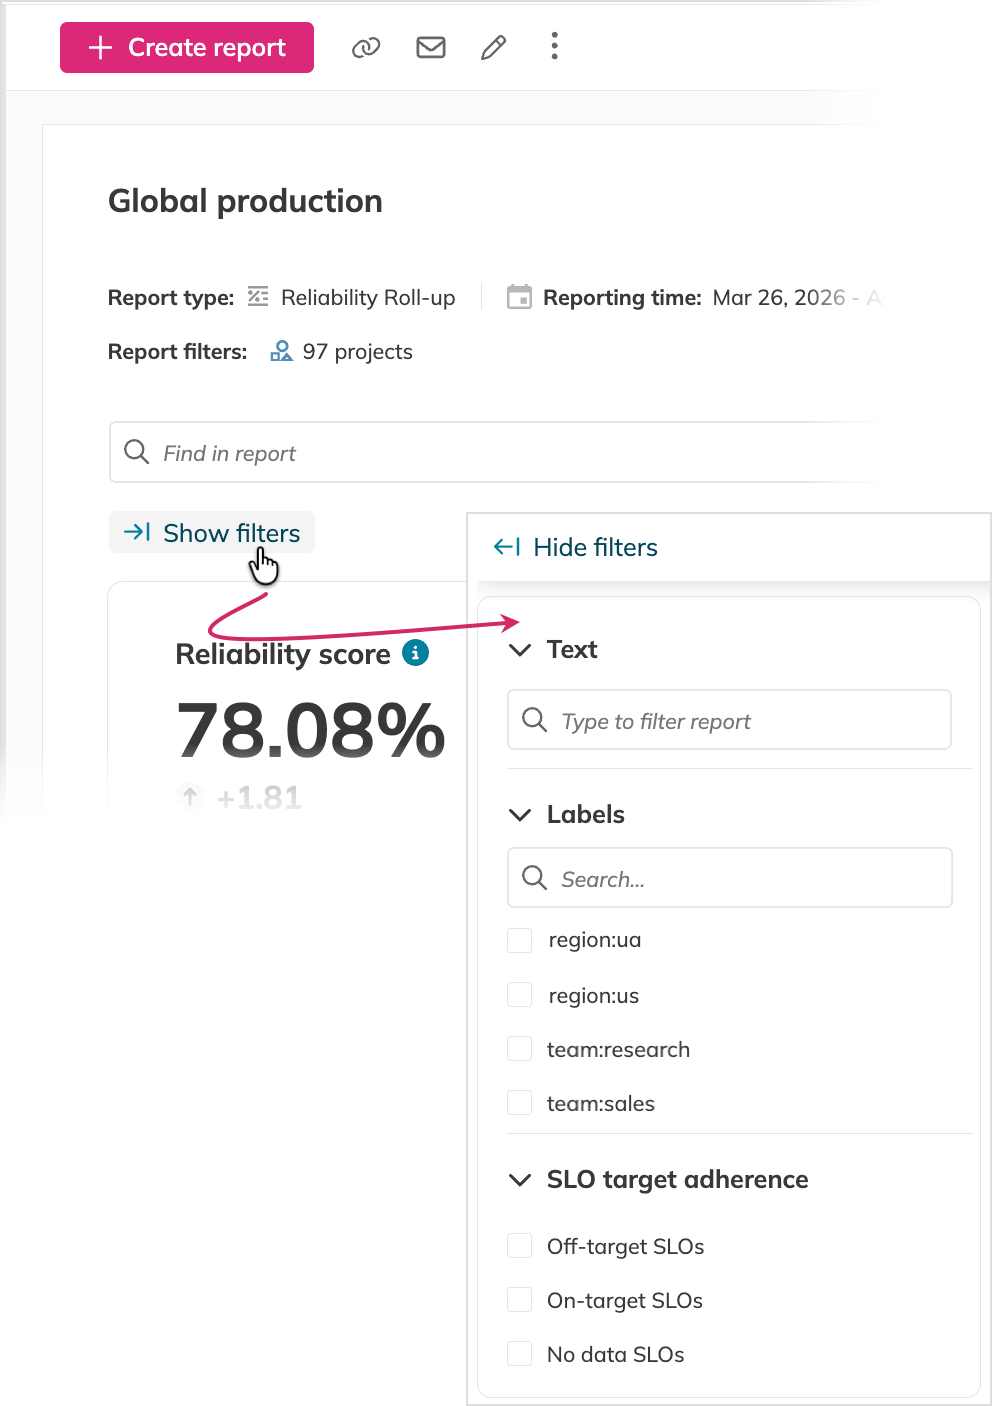The height and width of the screenshot is (1406, 992).
Task: Open the three-dot more options menu
Action: pos(554,47)
